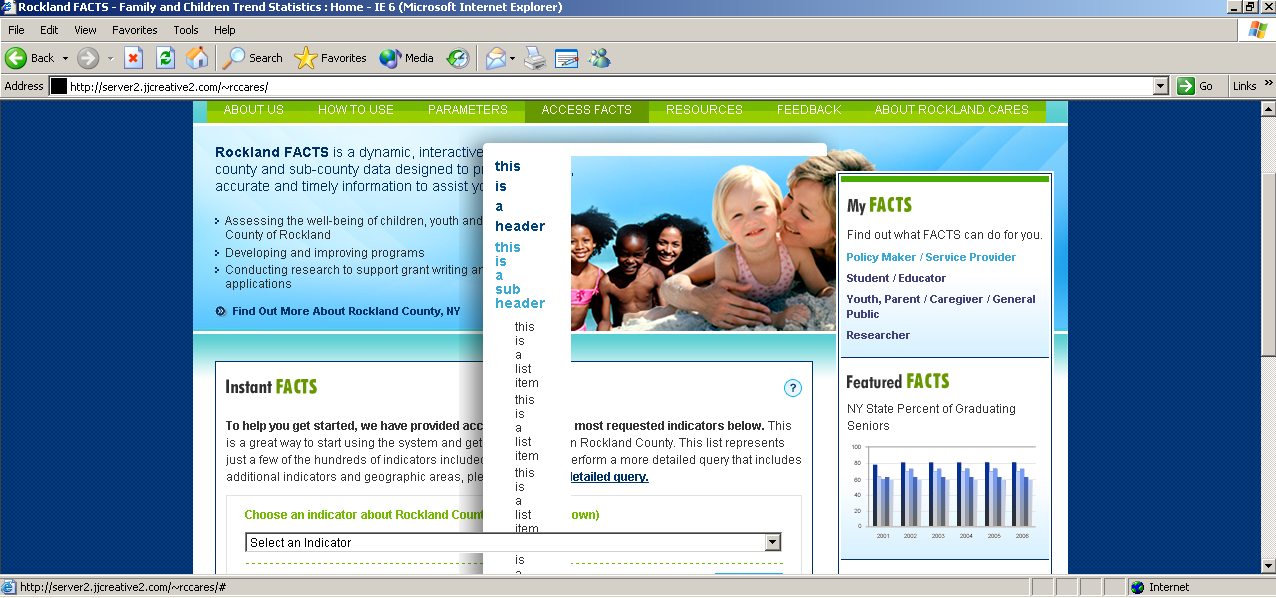The image size is (1276, 598).
Task: Click the graduating seniors bar chart
Action: 943,491
